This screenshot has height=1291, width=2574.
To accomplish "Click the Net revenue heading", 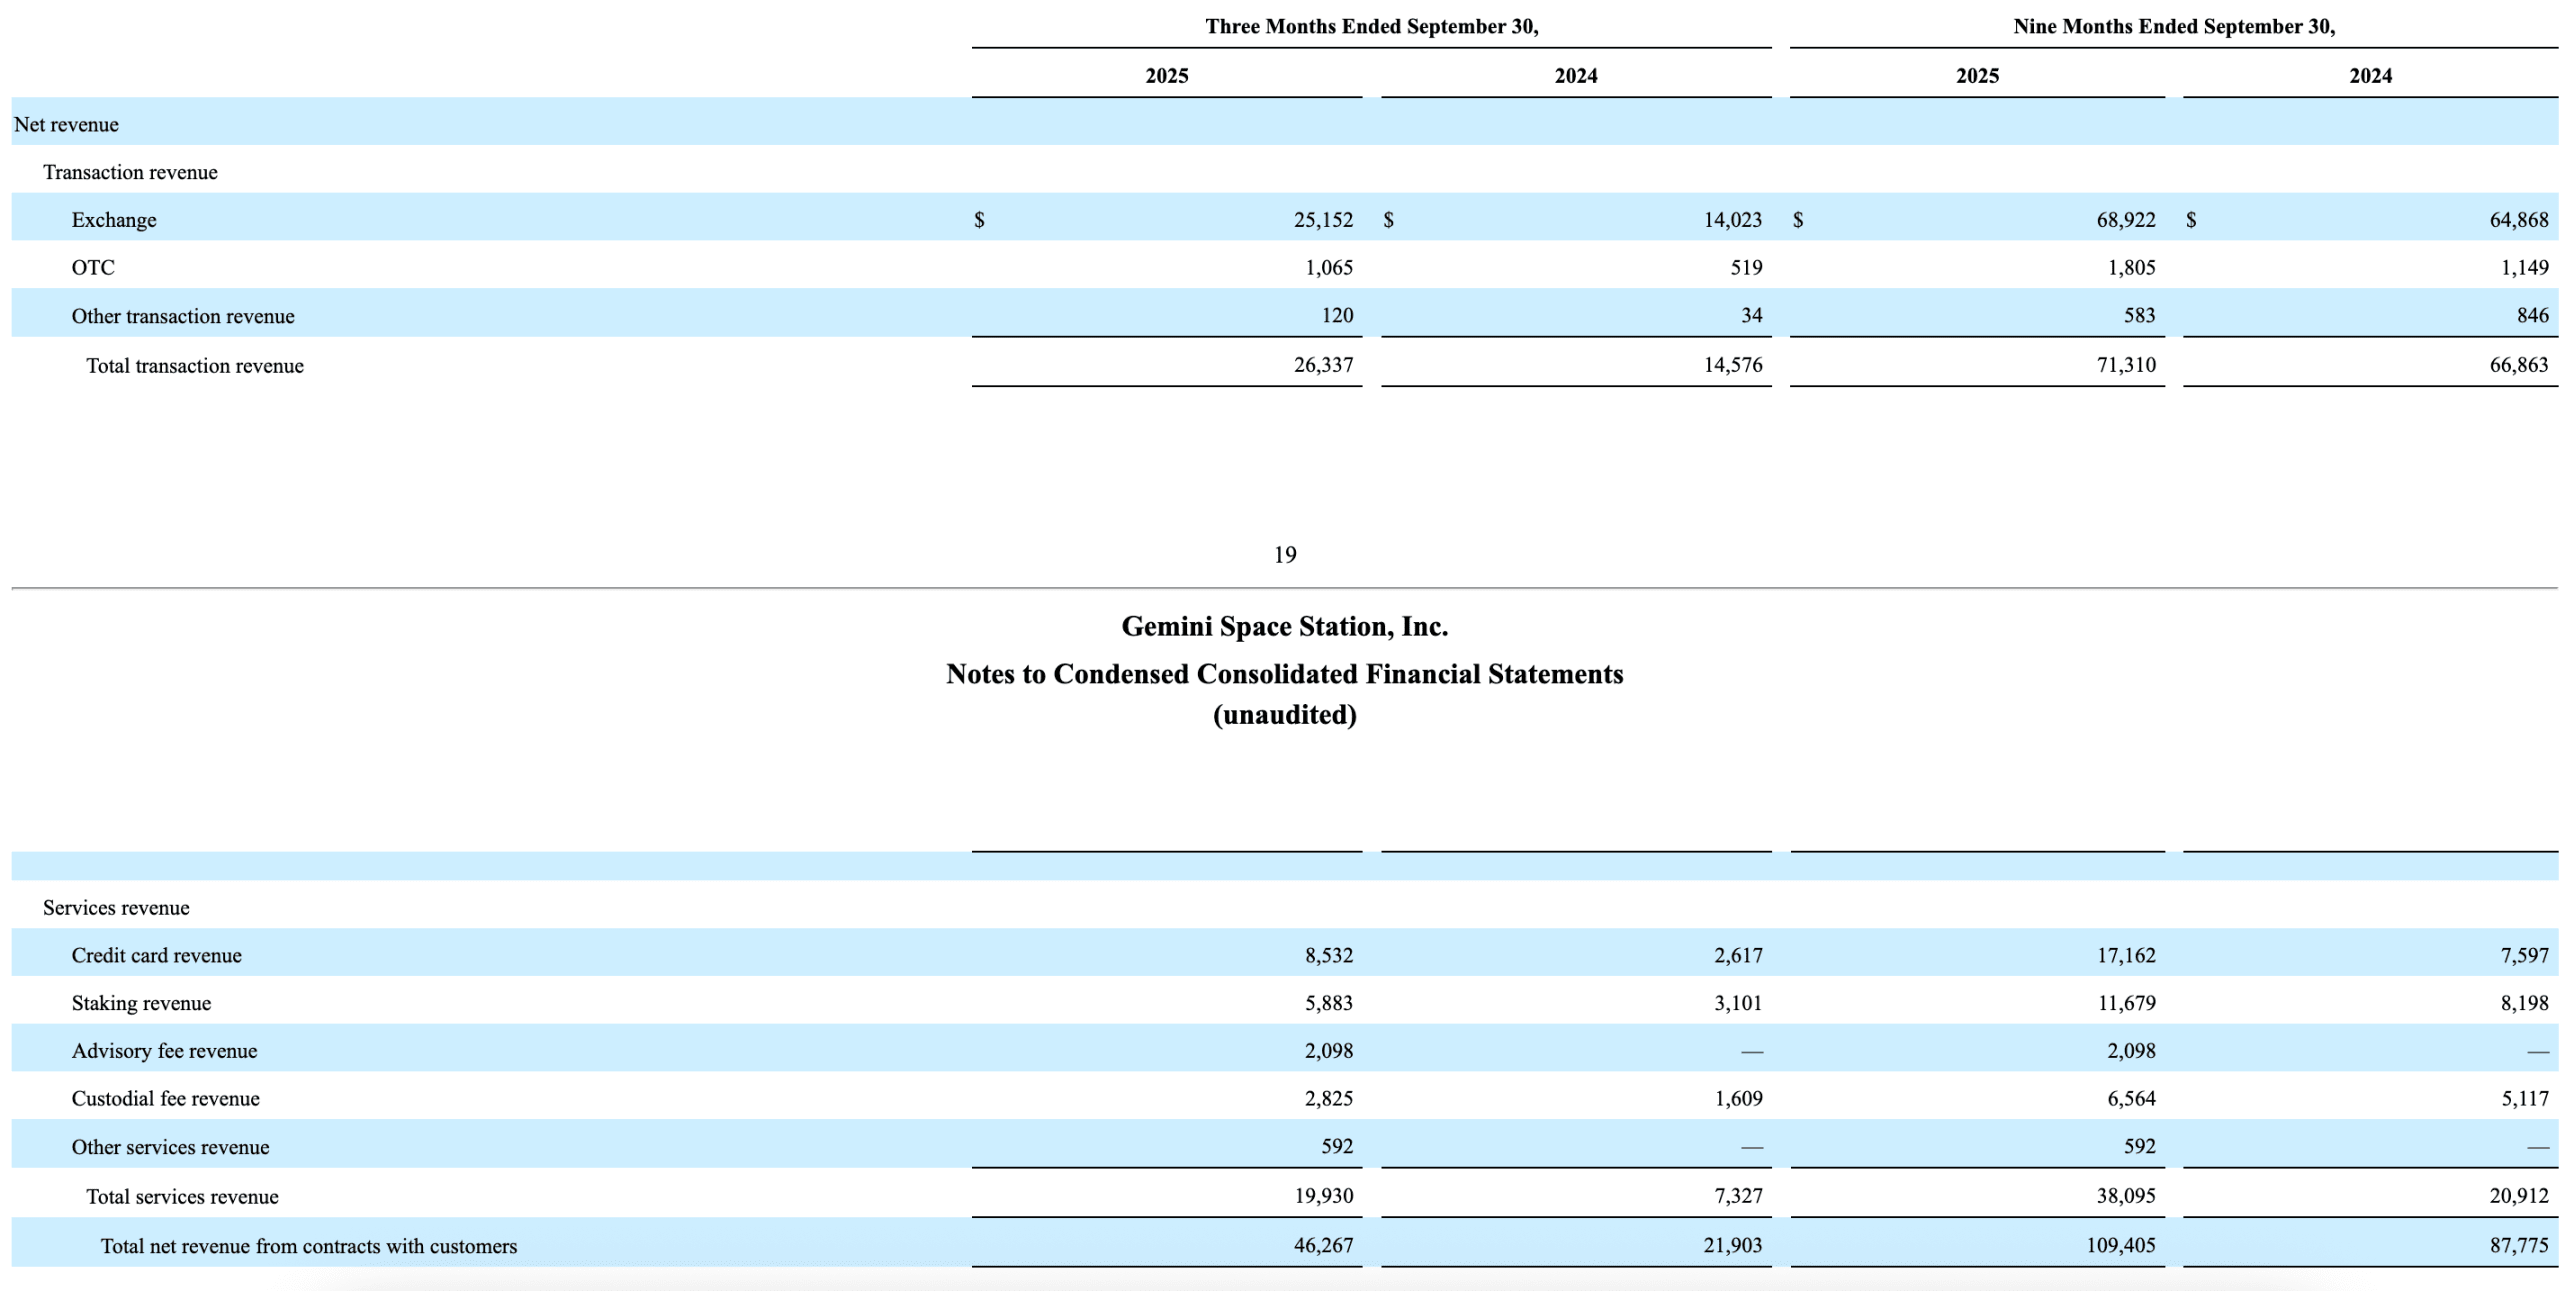I will point(66,125).
